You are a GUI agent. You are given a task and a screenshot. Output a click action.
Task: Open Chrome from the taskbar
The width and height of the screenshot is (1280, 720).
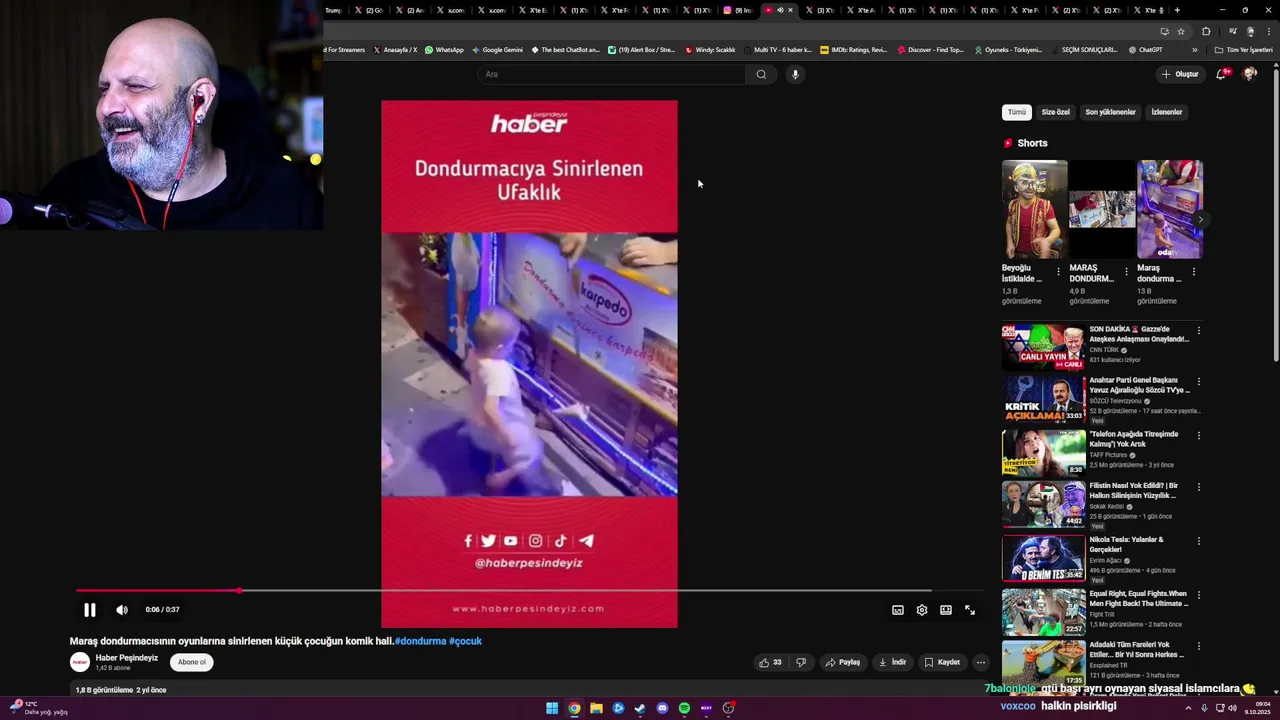pos(574,708)
